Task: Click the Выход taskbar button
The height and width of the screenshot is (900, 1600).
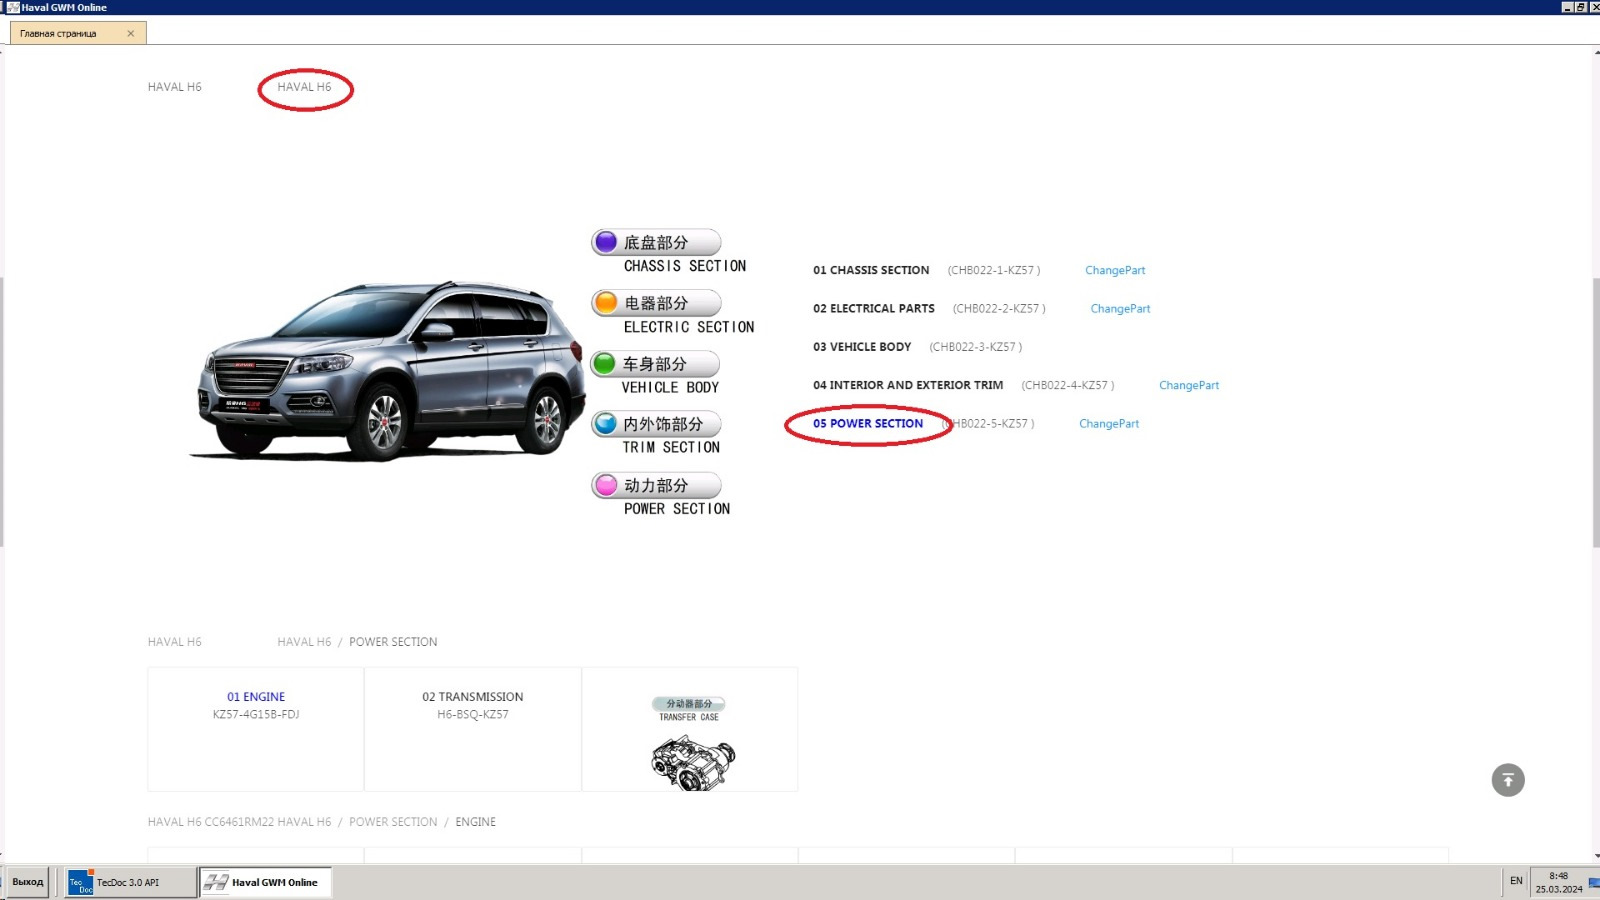Action: (x=28, y=882)
